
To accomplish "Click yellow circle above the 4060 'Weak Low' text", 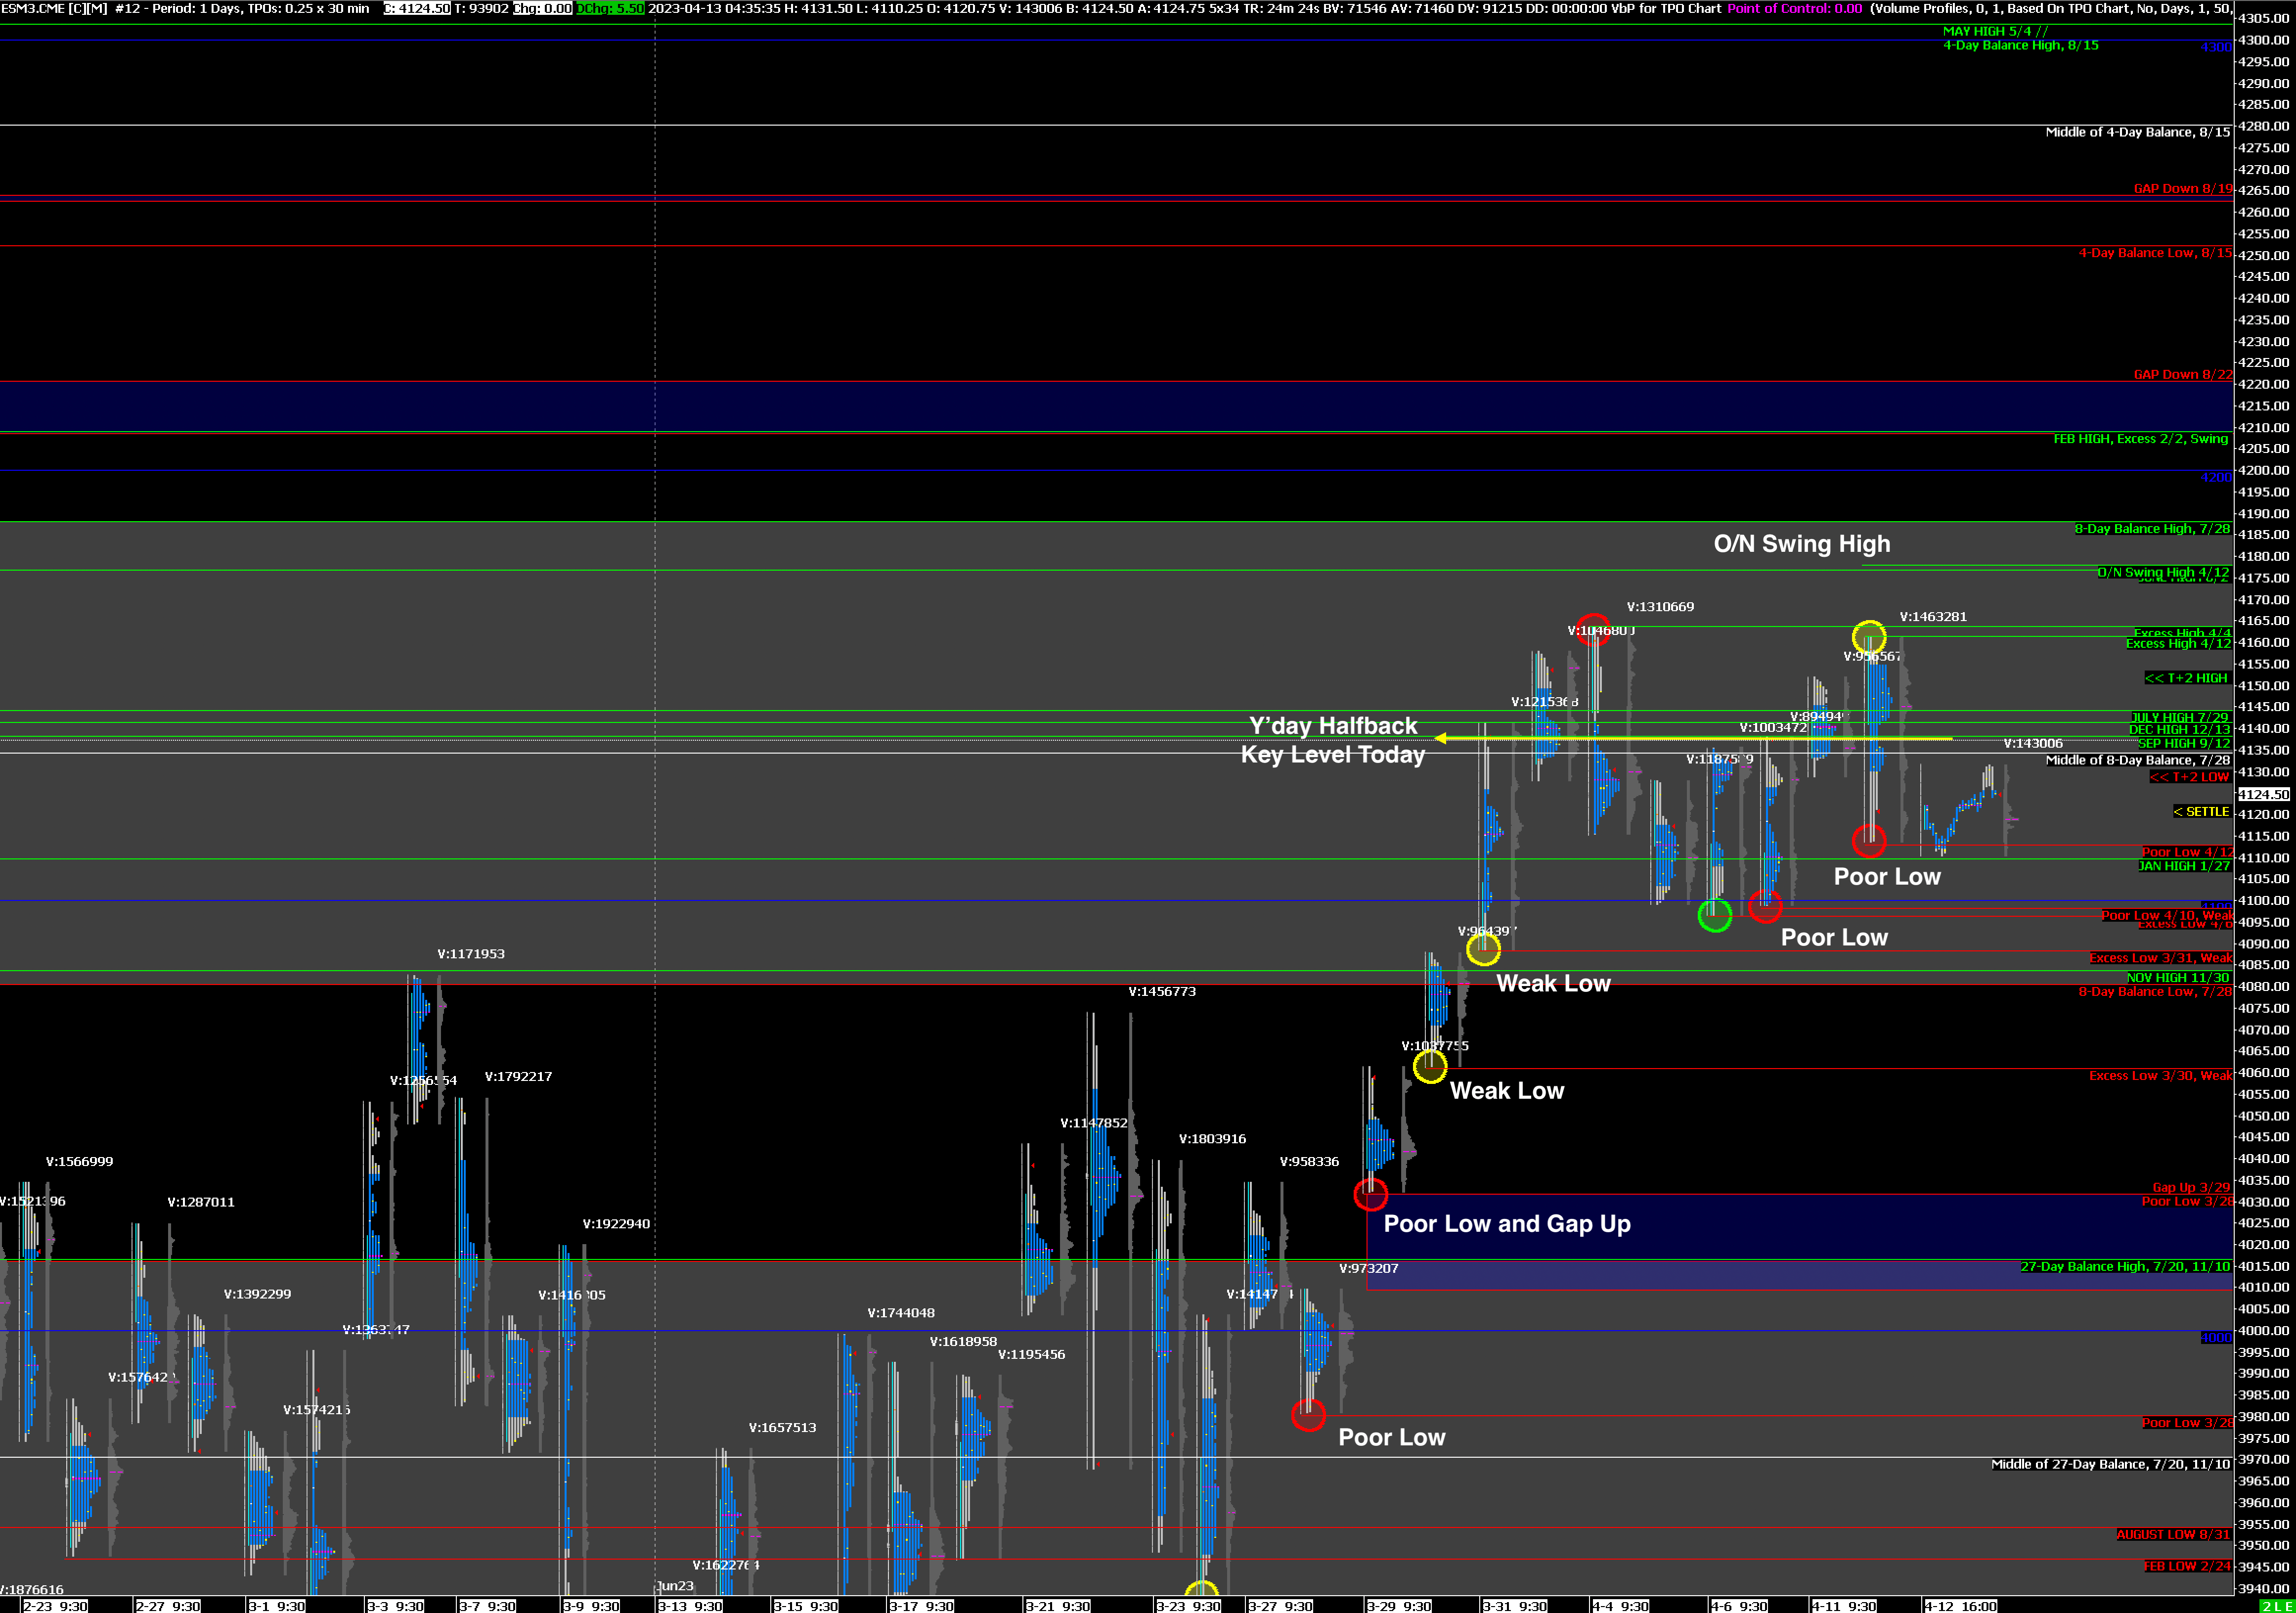I will (x=1430, y=1066).
